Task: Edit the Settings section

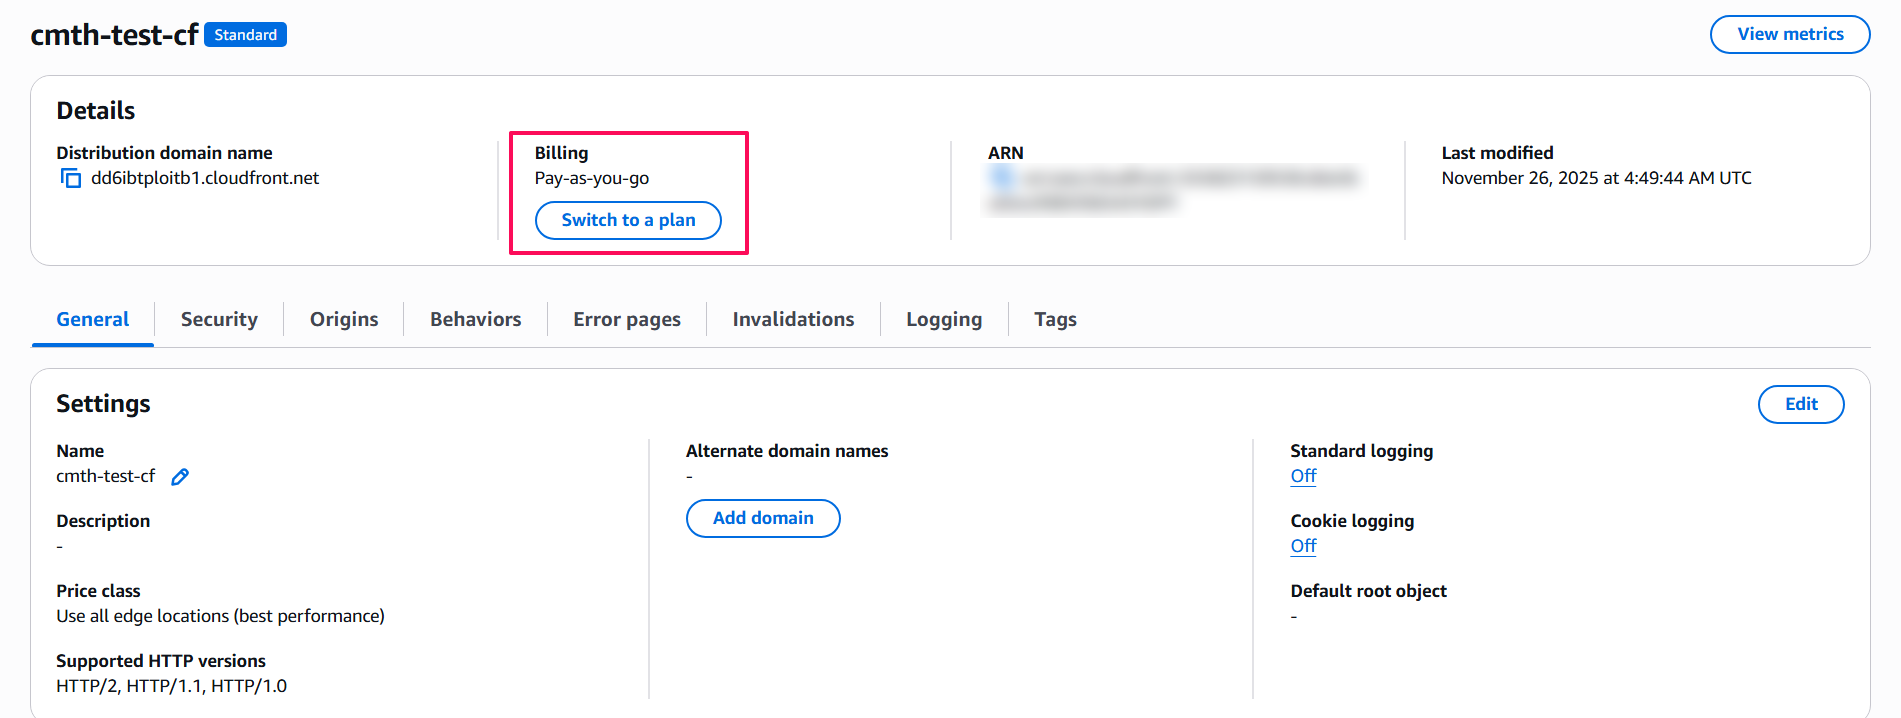Action: [x=1800, y=404]
